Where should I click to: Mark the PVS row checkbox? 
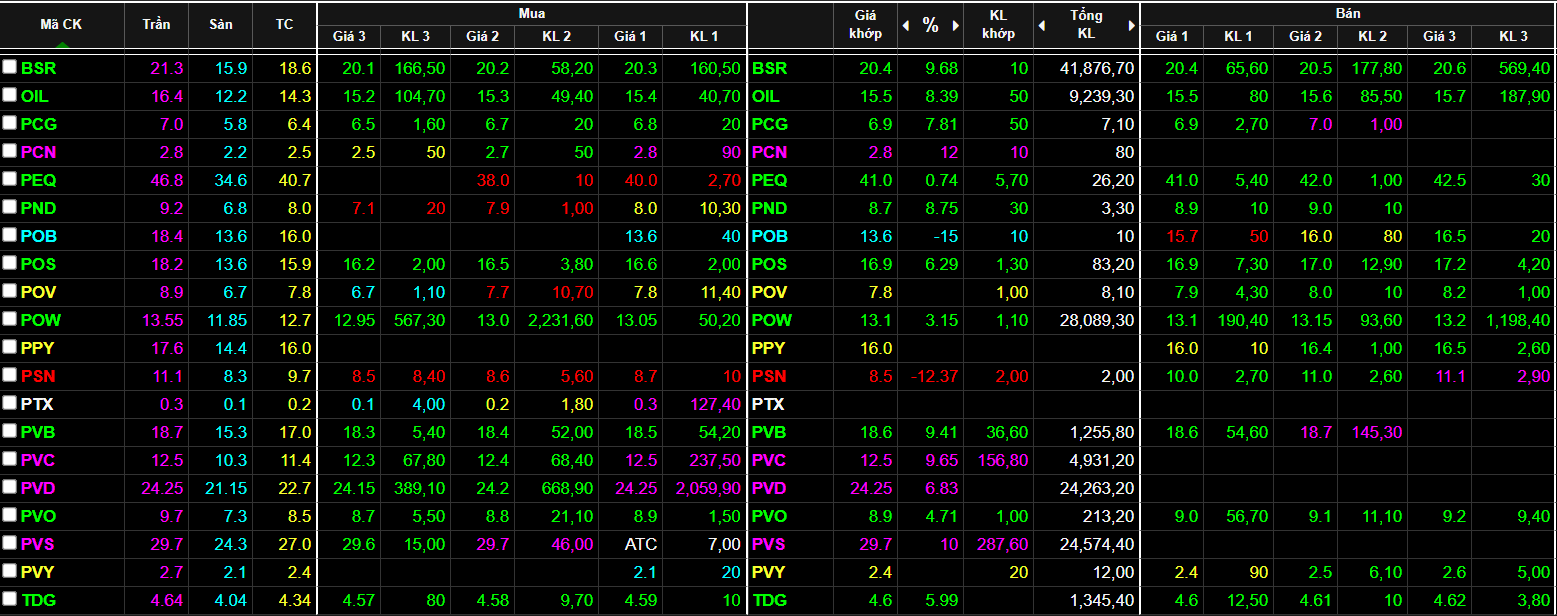pyautogui.click(x=10, y=544)
